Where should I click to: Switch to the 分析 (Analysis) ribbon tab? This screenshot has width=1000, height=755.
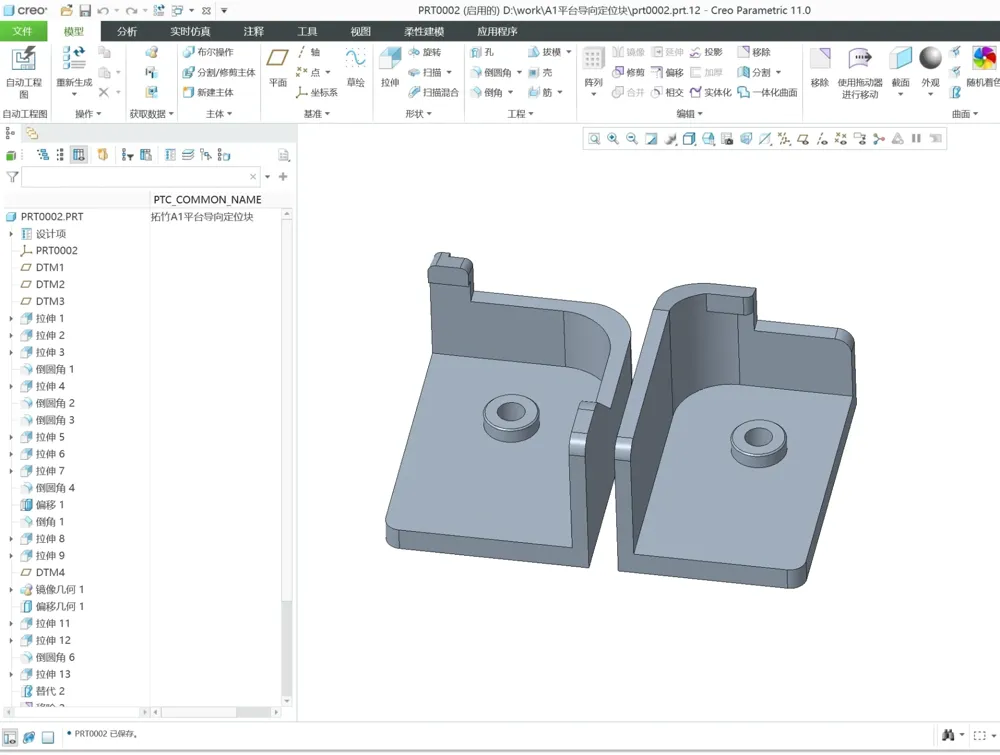tap(125, 31)
